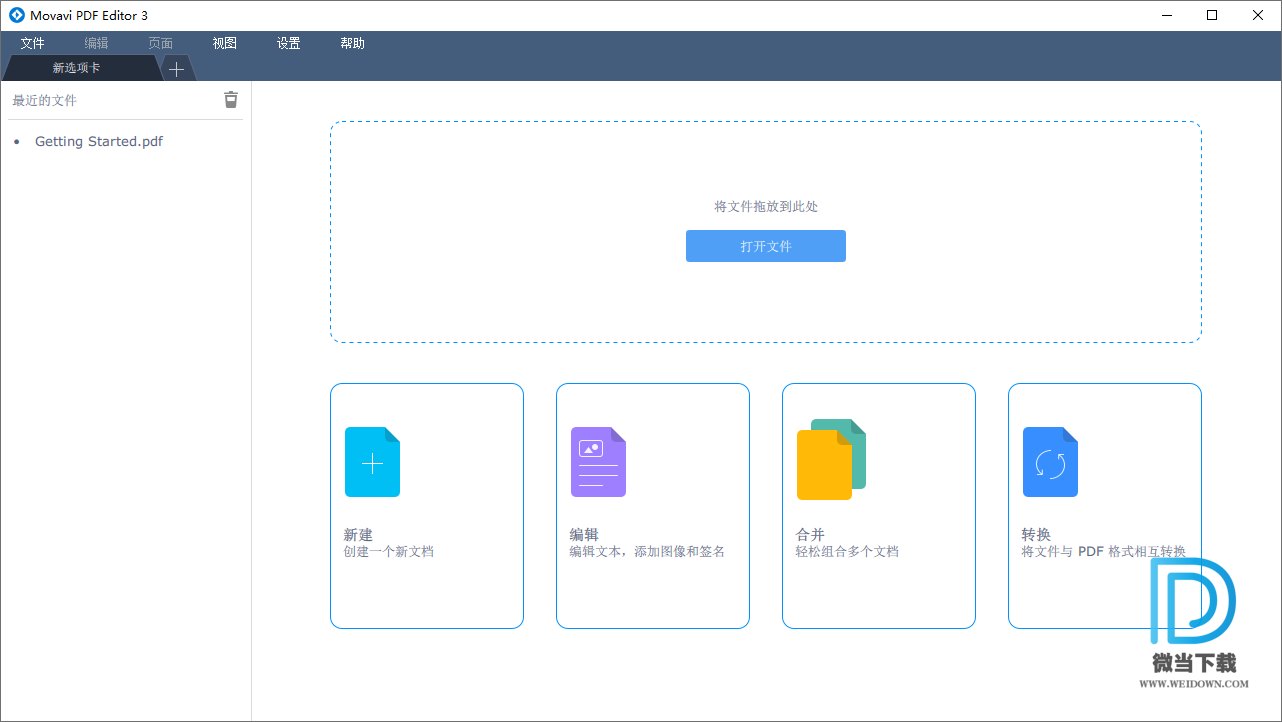The height and width of the screenshot is (722, 1282).
Task: Click the 轻松组合多个文档 description
Action: tap(847, 551)
